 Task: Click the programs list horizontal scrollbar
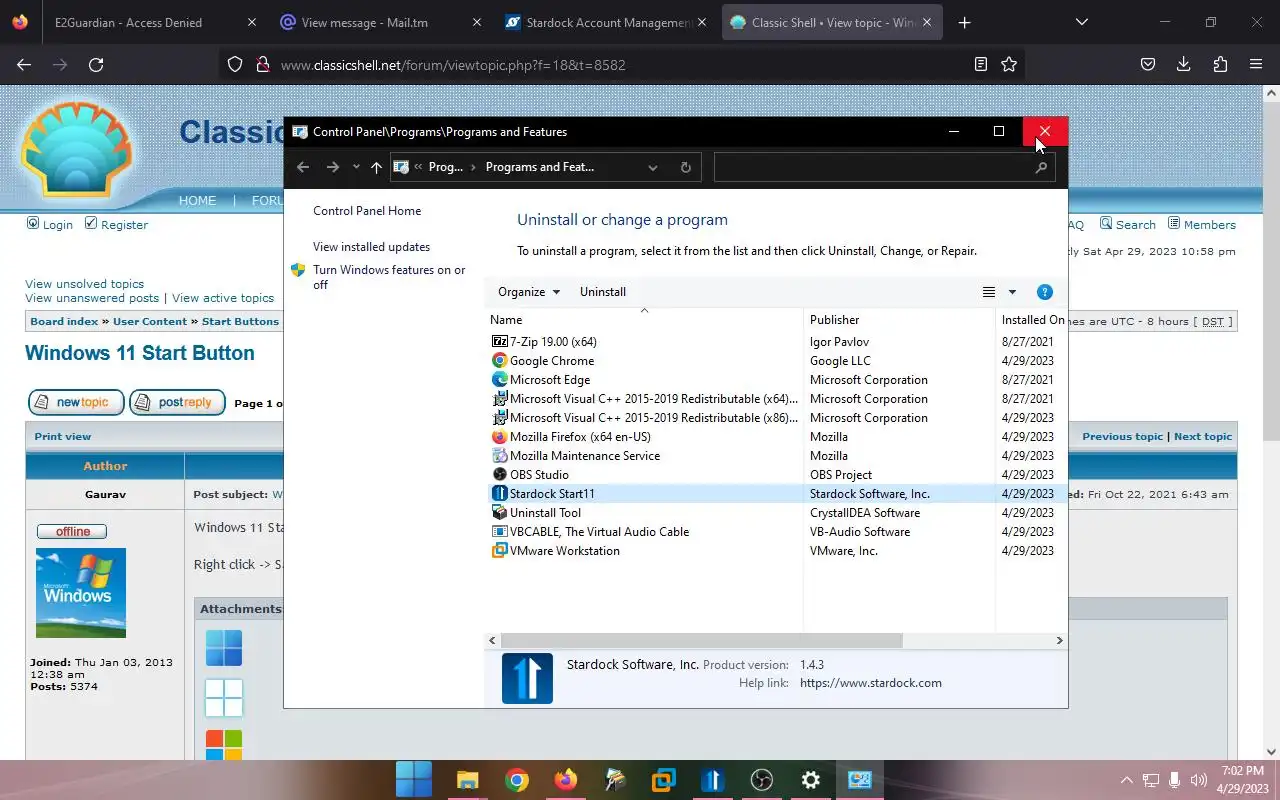point(701,640)
